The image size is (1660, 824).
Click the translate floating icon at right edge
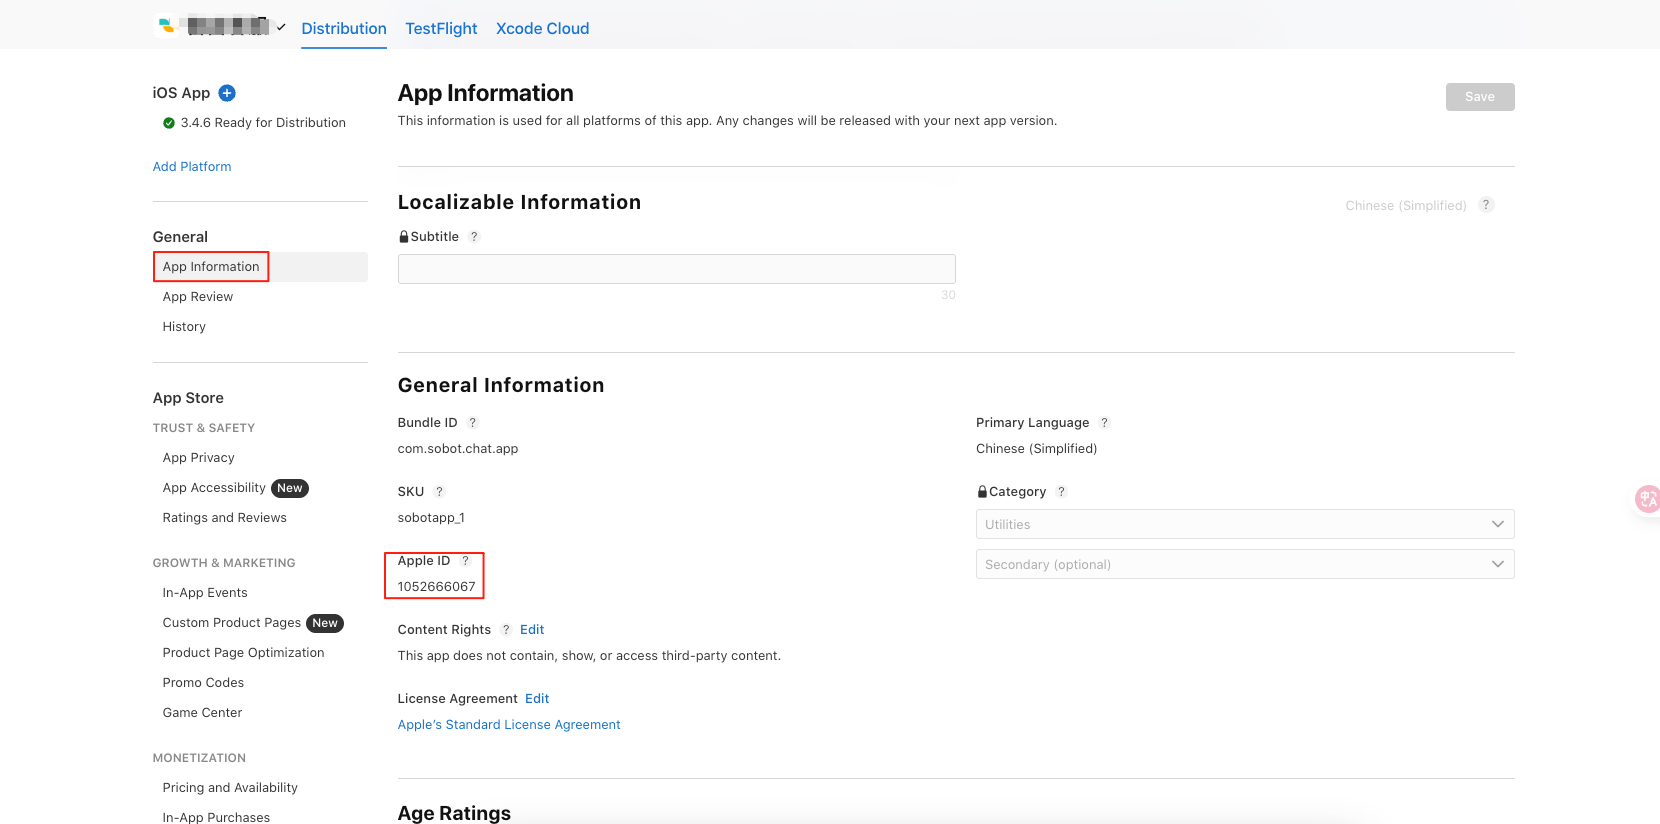coord(1646,498)
